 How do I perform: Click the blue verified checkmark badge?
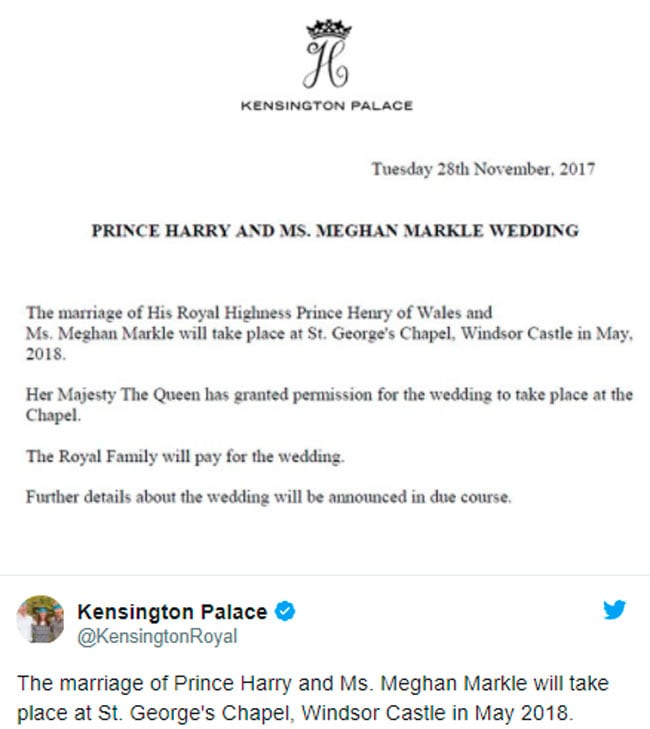(285, 611)
